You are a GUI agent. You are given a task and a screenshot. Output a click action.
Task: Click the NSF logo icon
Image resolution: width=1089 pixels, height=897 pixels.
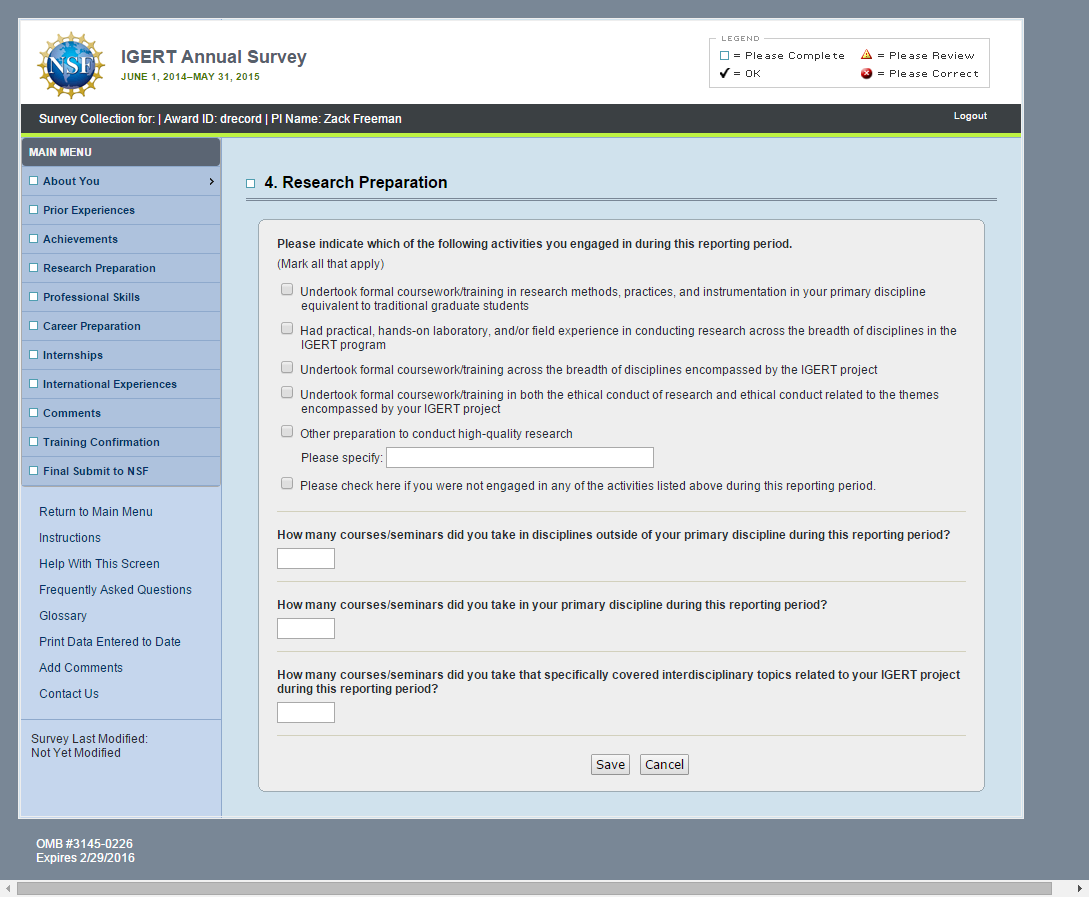pyautogui.click(x=70, y=65)
